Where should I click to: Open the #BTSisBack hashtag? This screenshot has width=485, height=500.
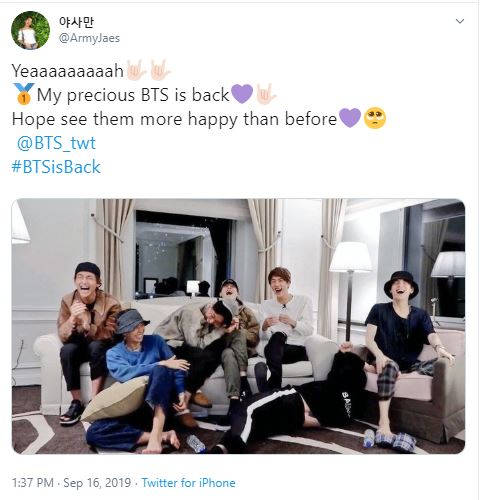56,167
